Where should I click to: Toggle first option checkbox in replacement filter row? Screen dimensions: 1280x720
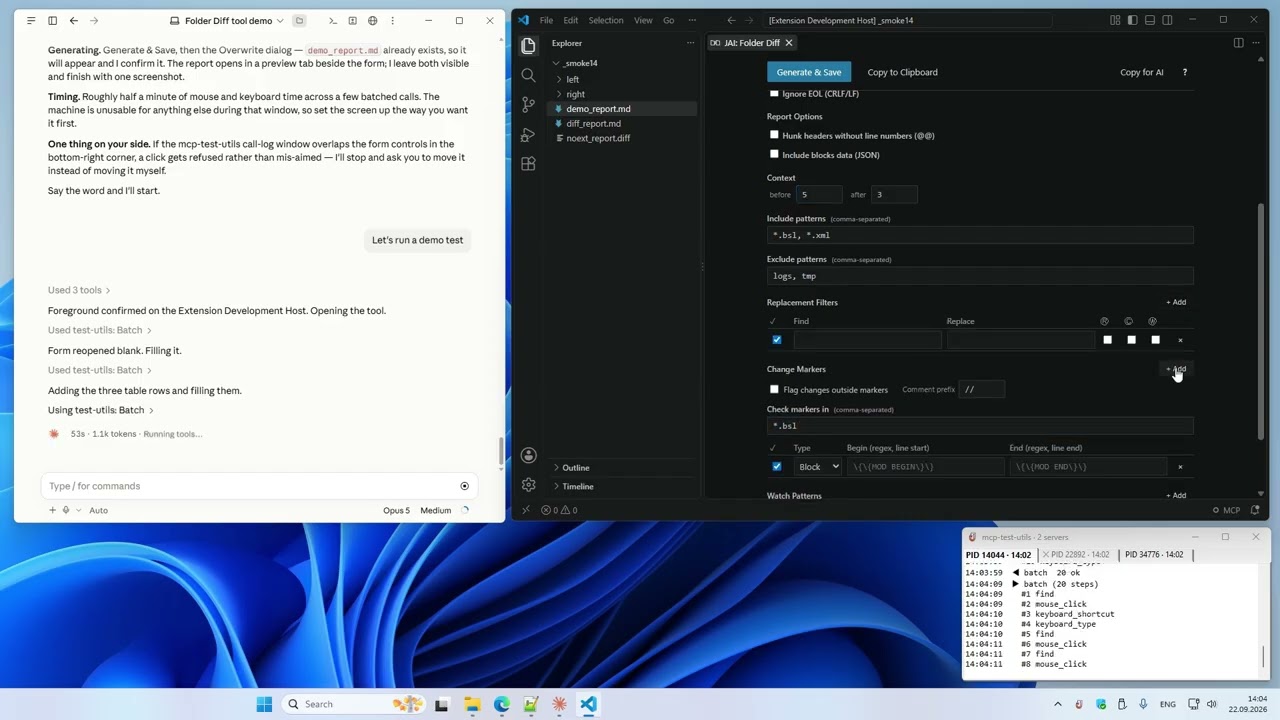point(1107,340)
